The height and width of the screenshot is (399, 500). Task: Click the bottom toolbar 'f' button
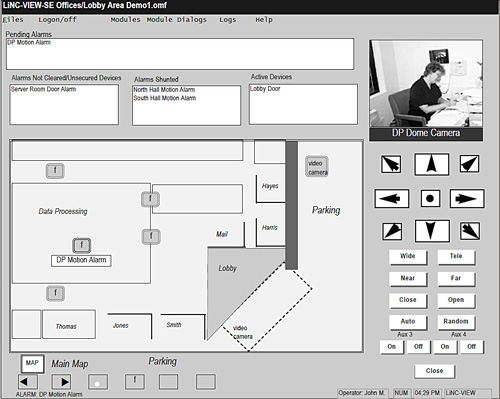click(135, 382)
